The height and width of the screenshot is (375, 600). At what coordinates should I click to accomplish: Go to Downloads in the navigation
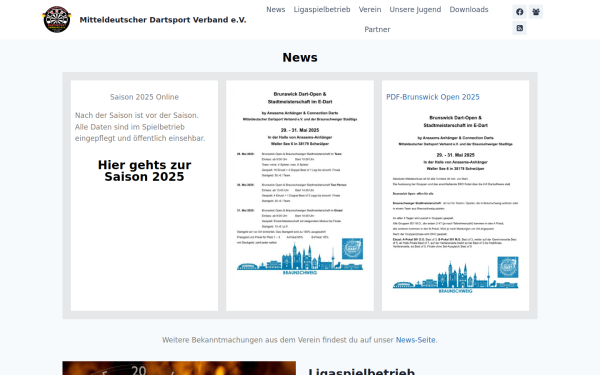point(469,10)
